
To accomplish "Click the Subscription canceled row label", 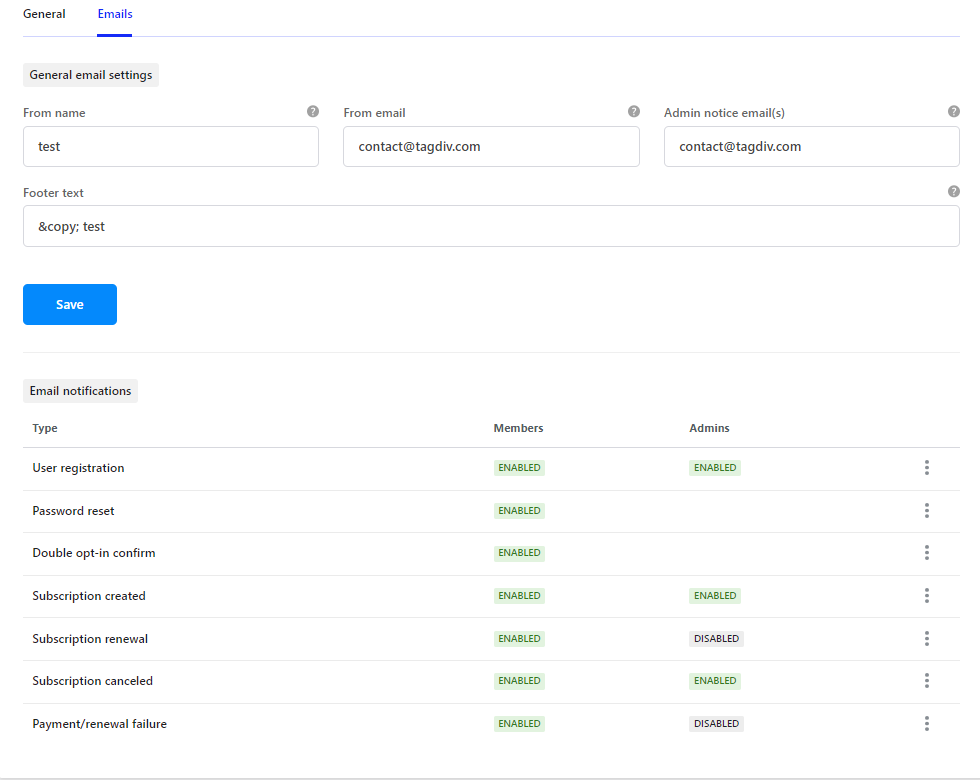I will tap(92, 681).
